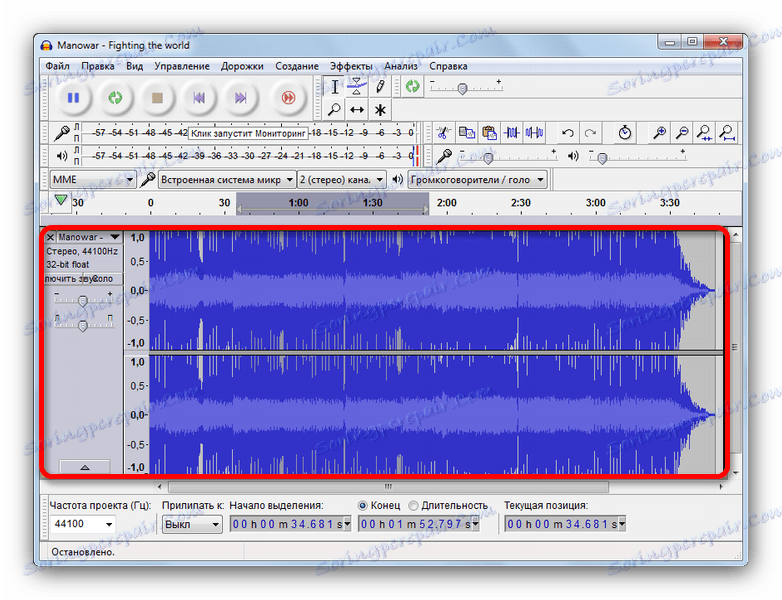Close the Manowar track with X

click(x=50, y=237)
